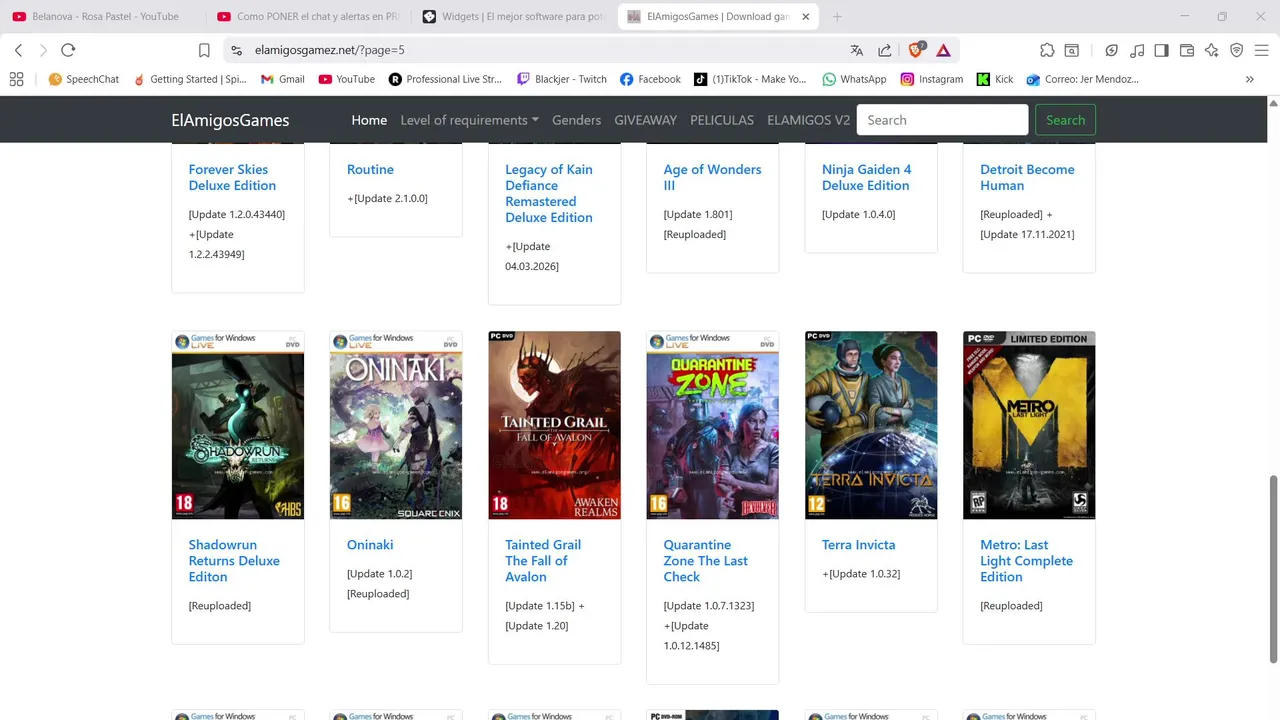The height and width of the screenshot is (720, 1280).
Task: Open the extensions puzzle icon
Action: 1047,50
